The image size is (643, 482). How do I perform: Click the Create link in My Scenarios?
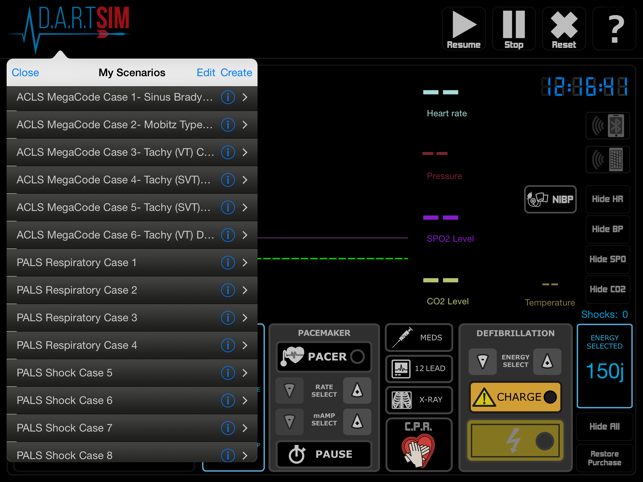click(236, 73)
